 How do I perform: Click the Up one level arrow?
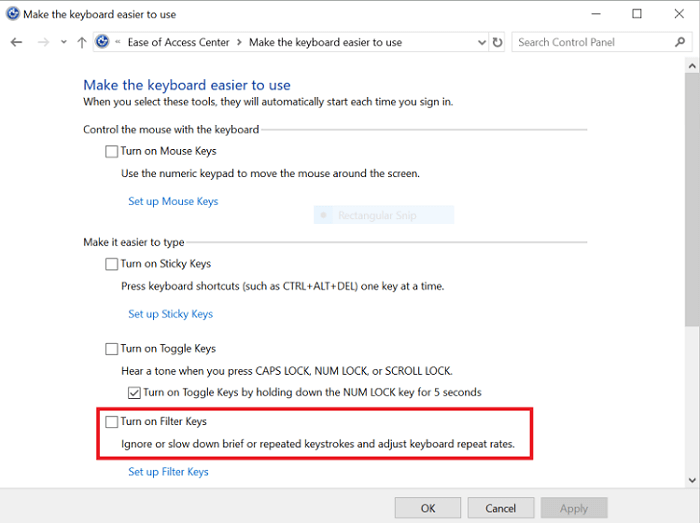tap(82, 42)
